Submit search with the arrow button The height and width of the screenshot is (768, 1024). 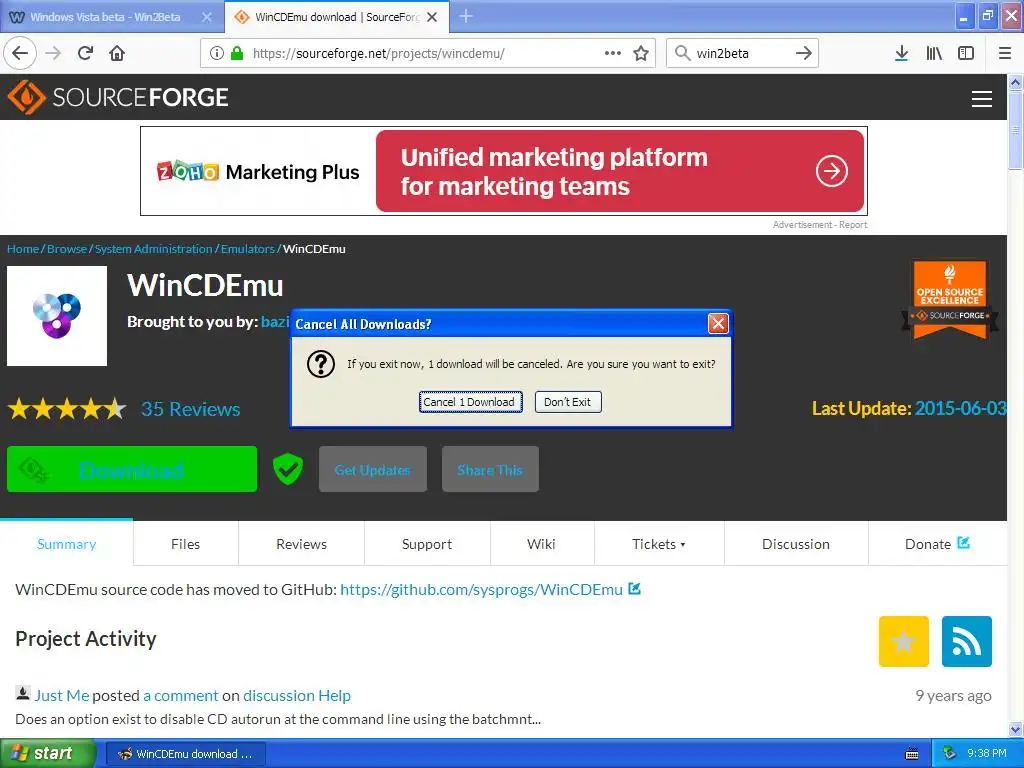(804, 53)
